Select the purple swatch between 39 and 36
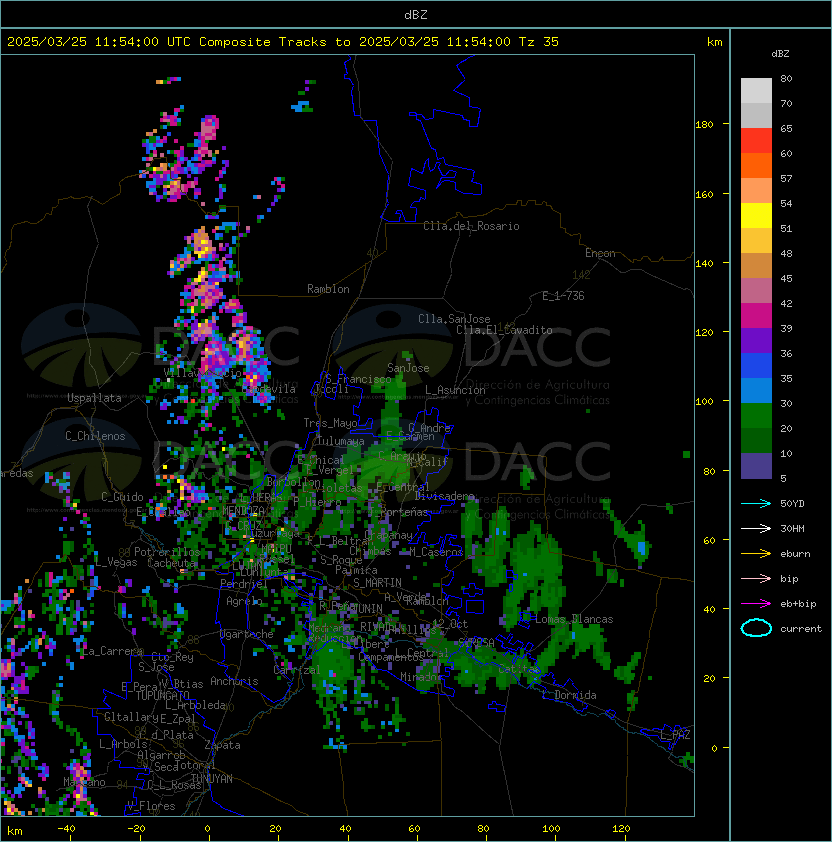 [756, 340]
